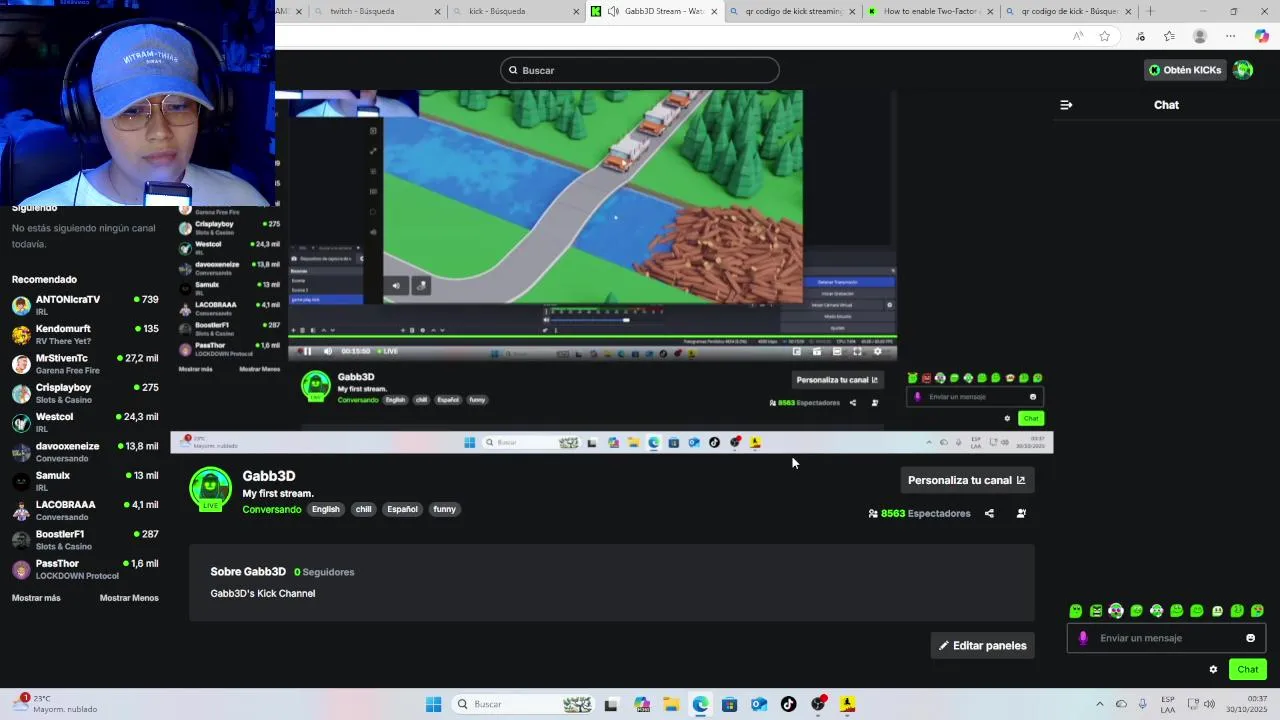Open the LACOBRAAA recommended channel
Image resolution: width=1280 pixels, height=720 pixels.
pyautogui.click(x=85, y=510)
